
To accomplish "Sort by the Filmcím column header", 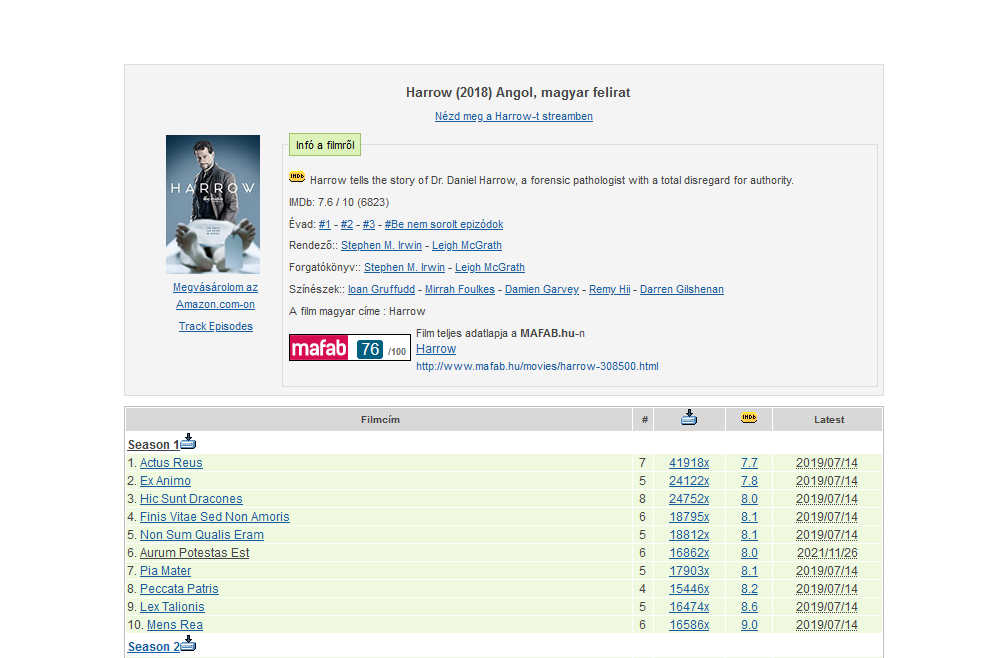I will click(380, 419).
